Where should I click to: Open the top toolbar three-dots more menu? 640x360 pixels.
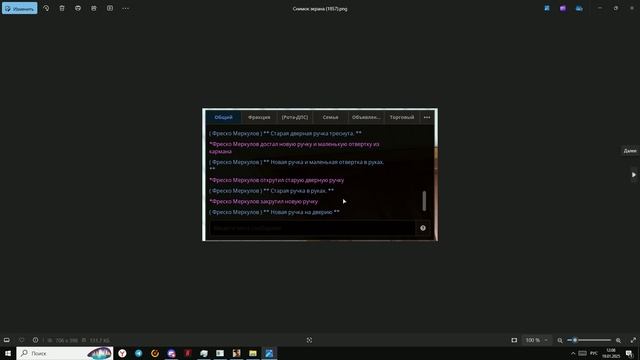(x=126, y=8)
